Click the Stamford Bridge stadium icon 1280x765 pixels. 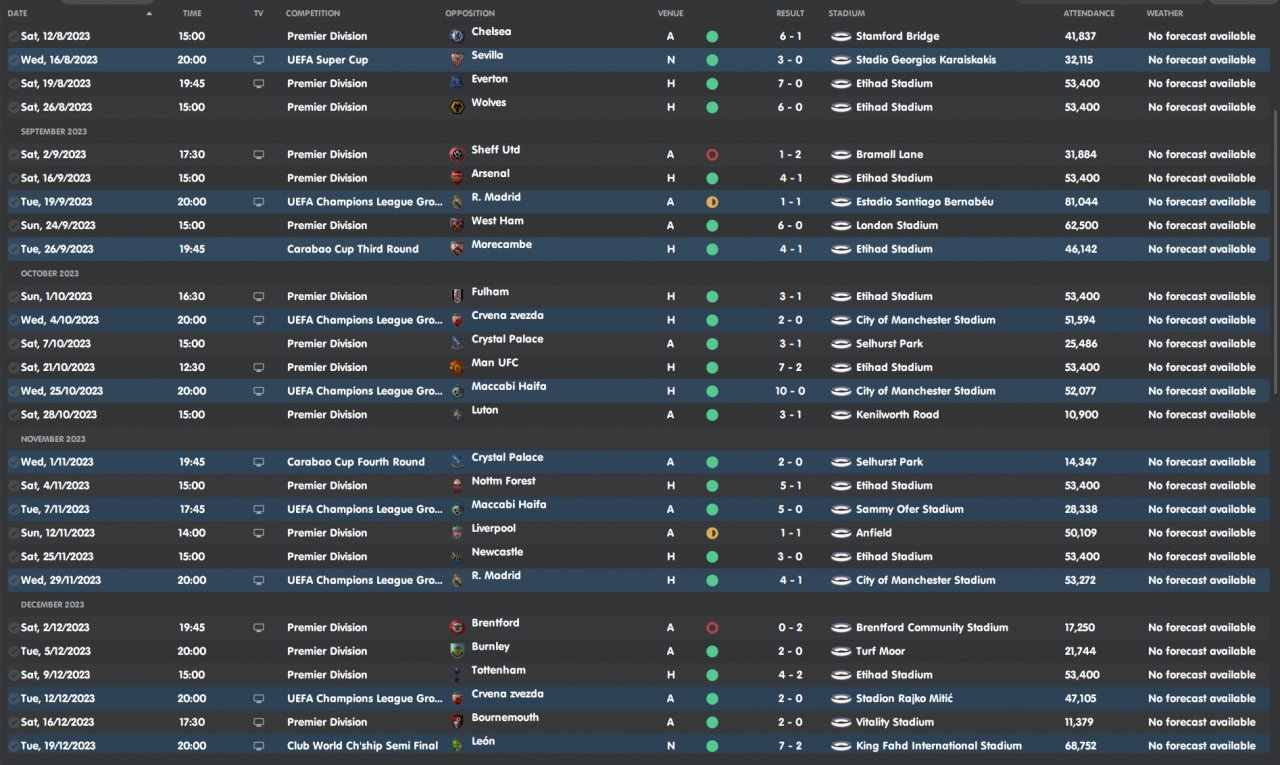(841, 36)
